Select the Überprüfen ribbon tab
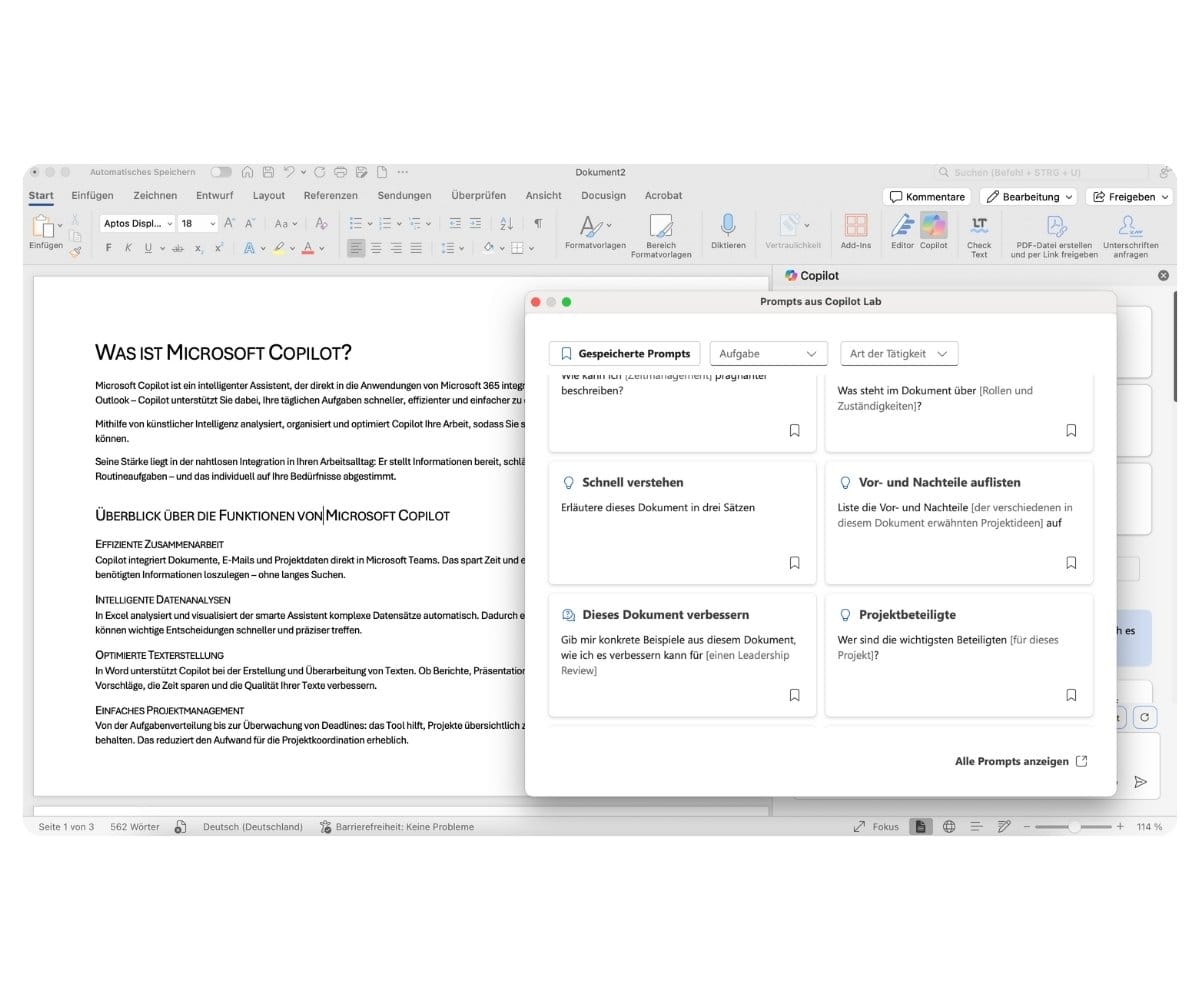 coord(479,196)
